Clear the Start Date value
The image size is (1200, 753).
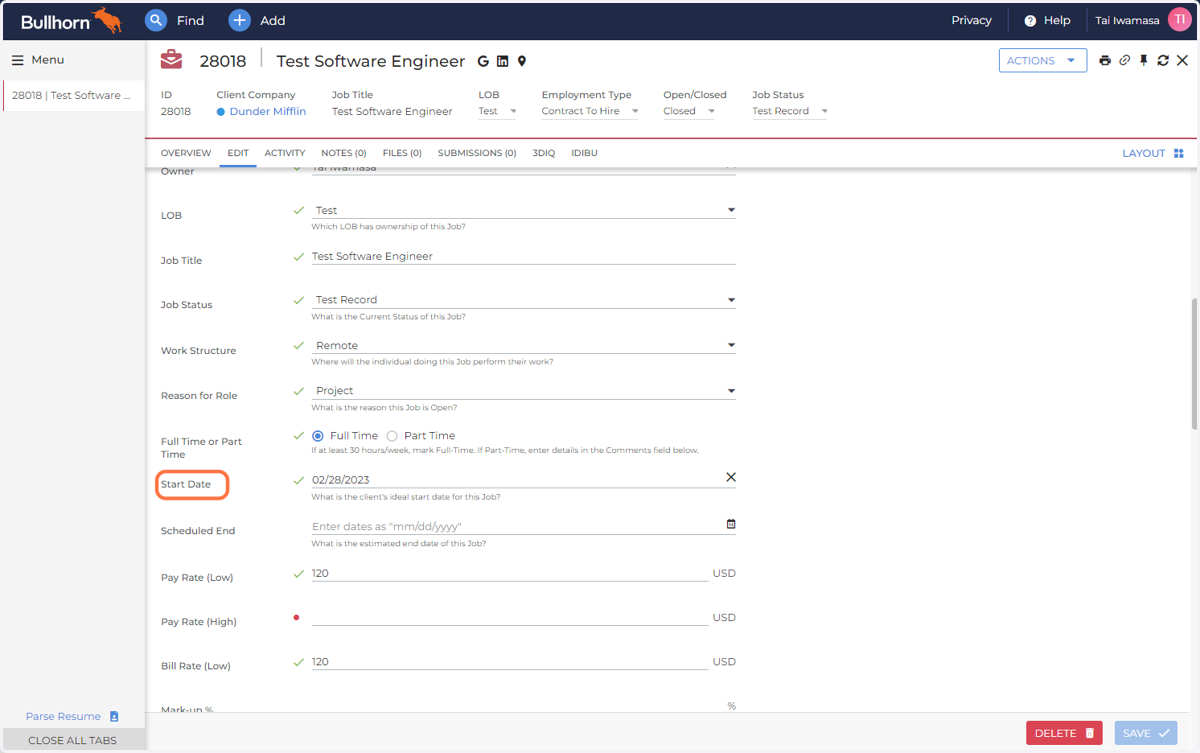pos(730,477)
